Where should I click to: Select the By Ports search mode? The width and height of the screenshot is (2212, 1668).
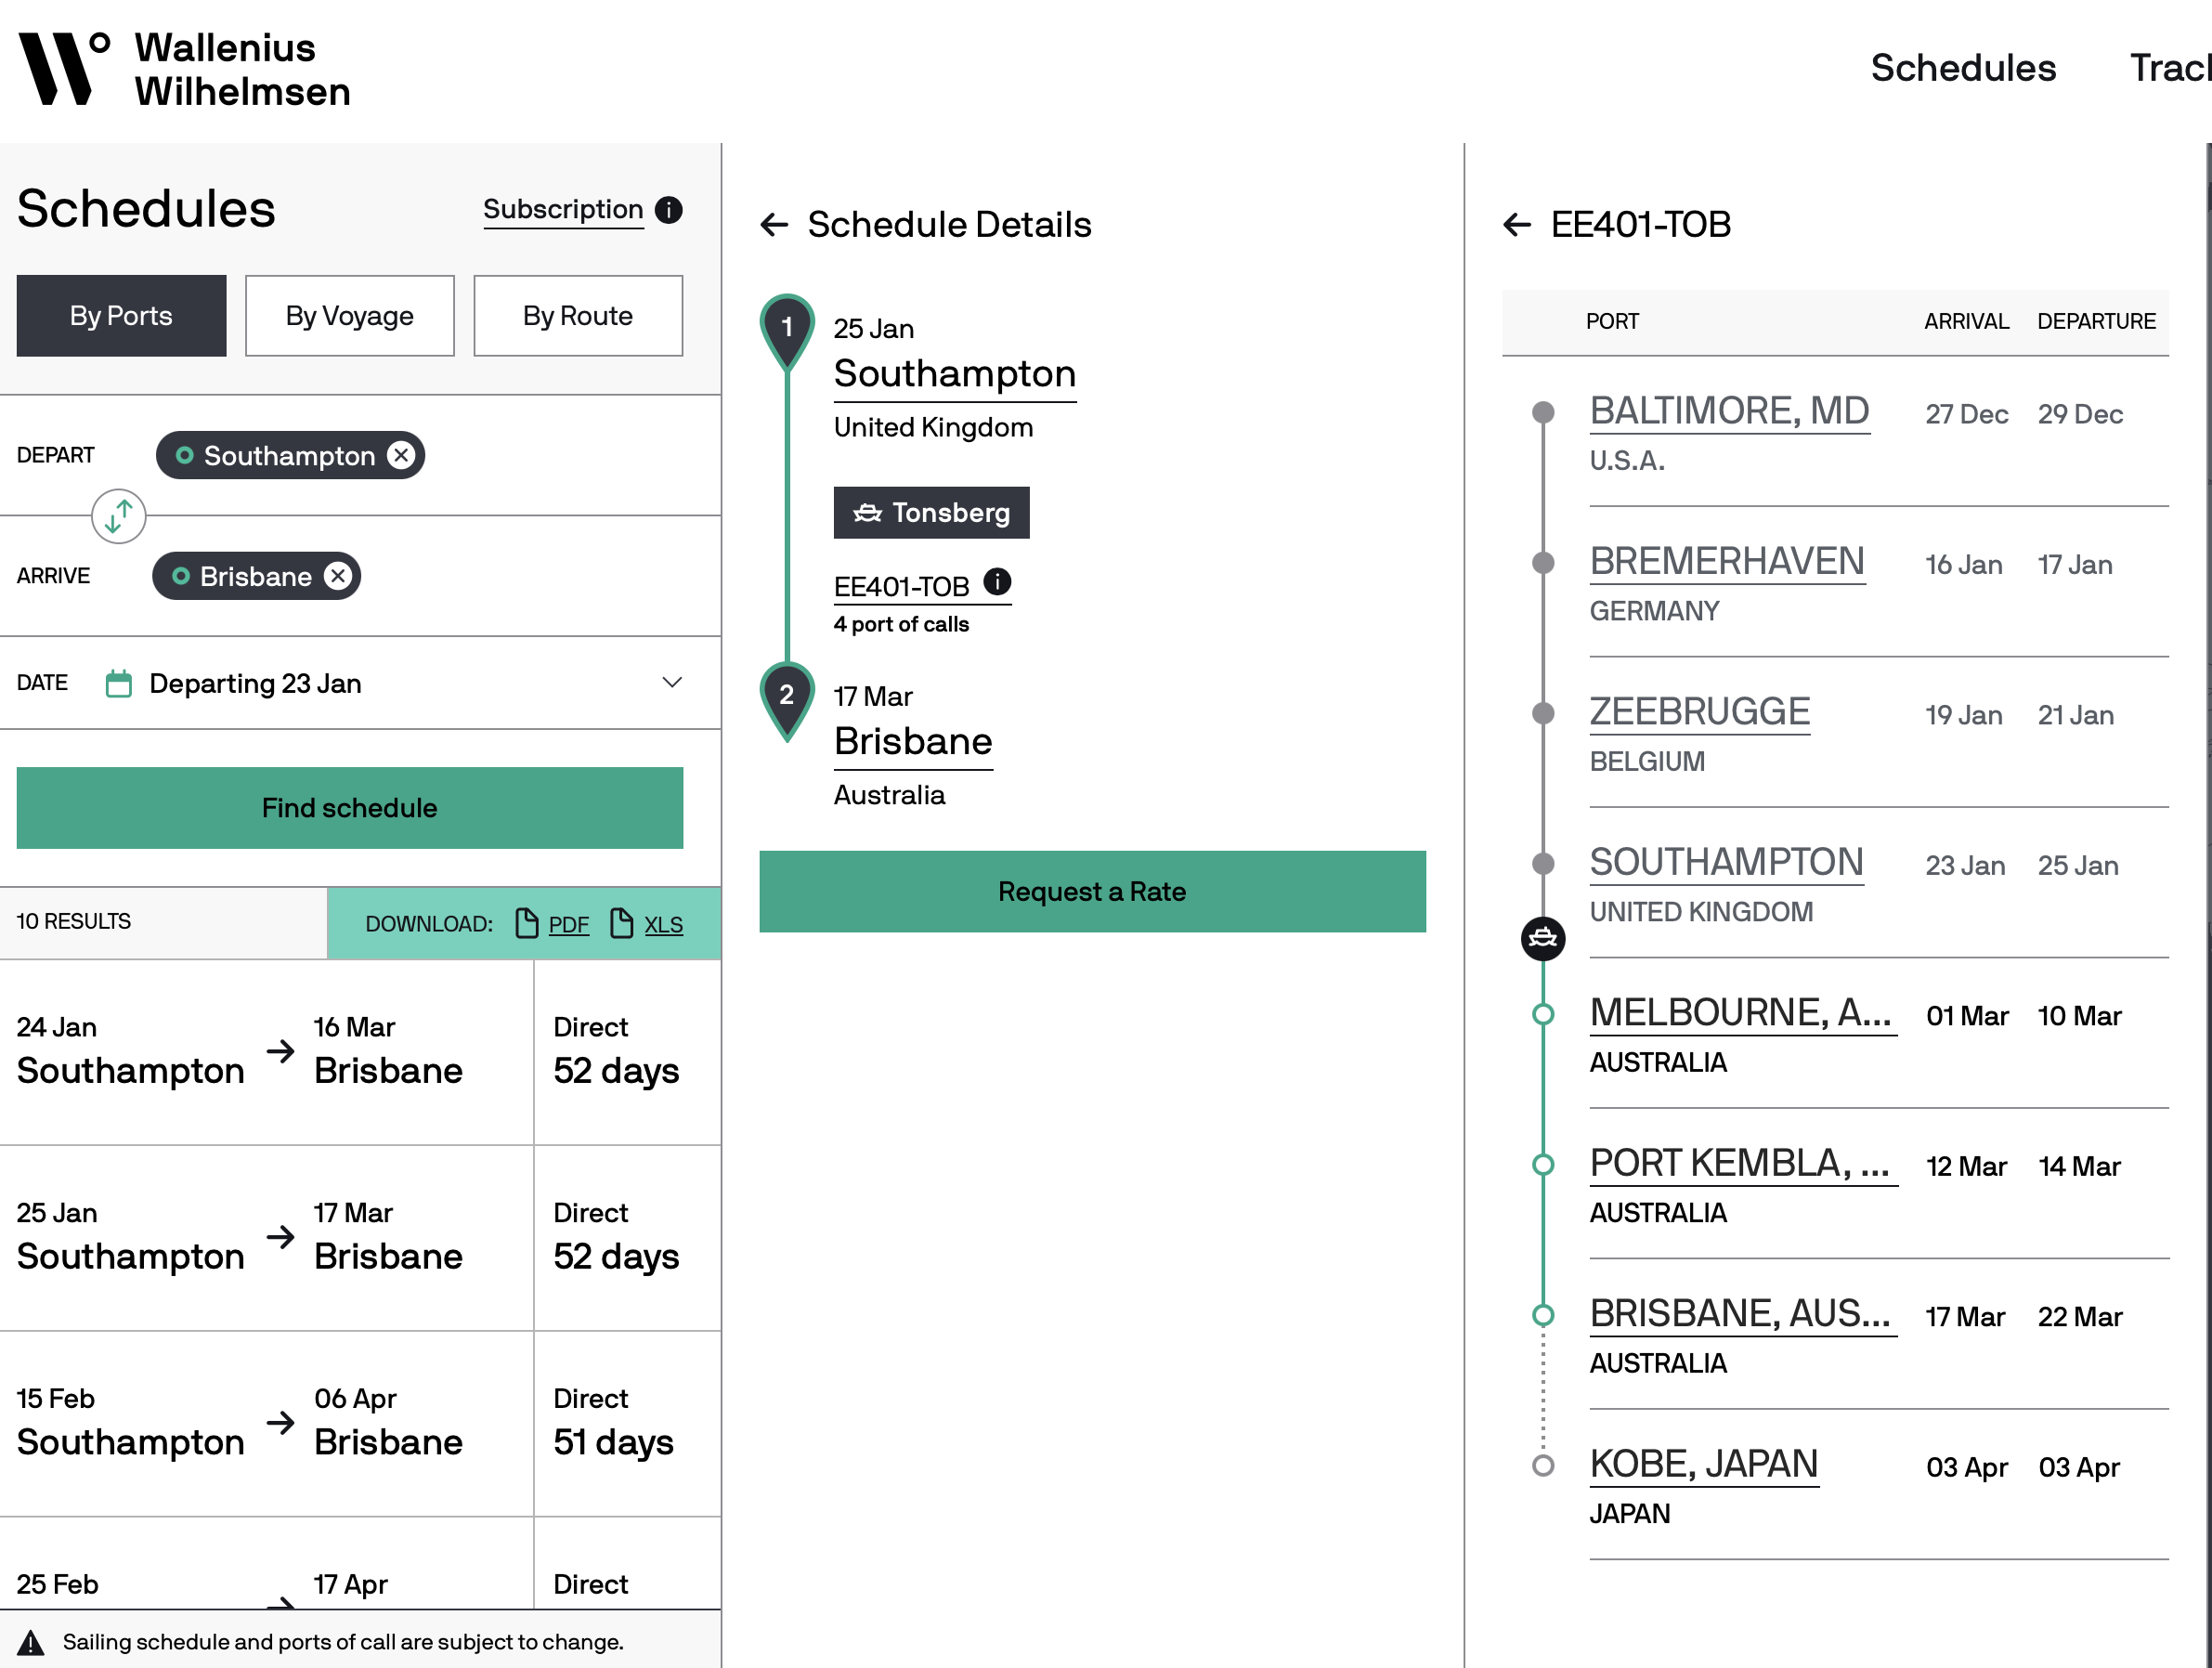121,316
